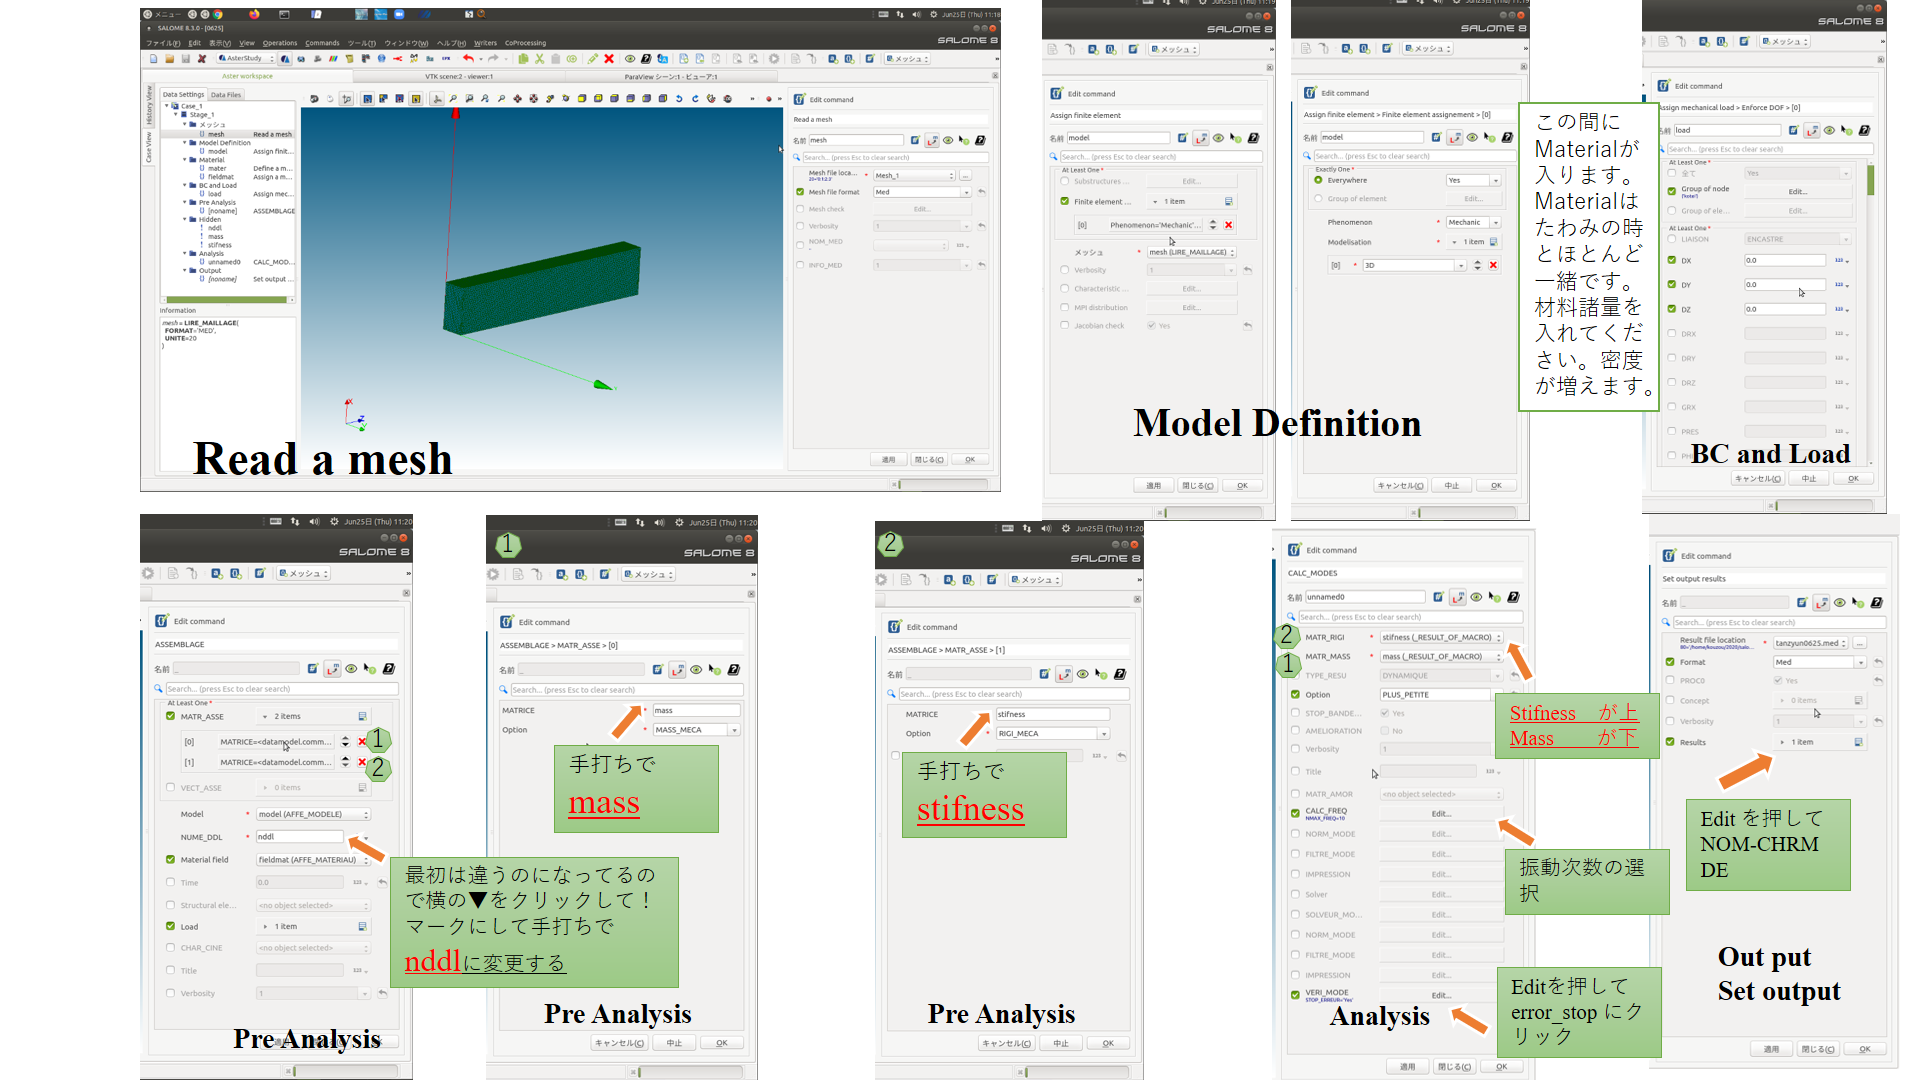Launch Firefox from the top system panel
1920x1080 pixels.
tap(254, 15)
